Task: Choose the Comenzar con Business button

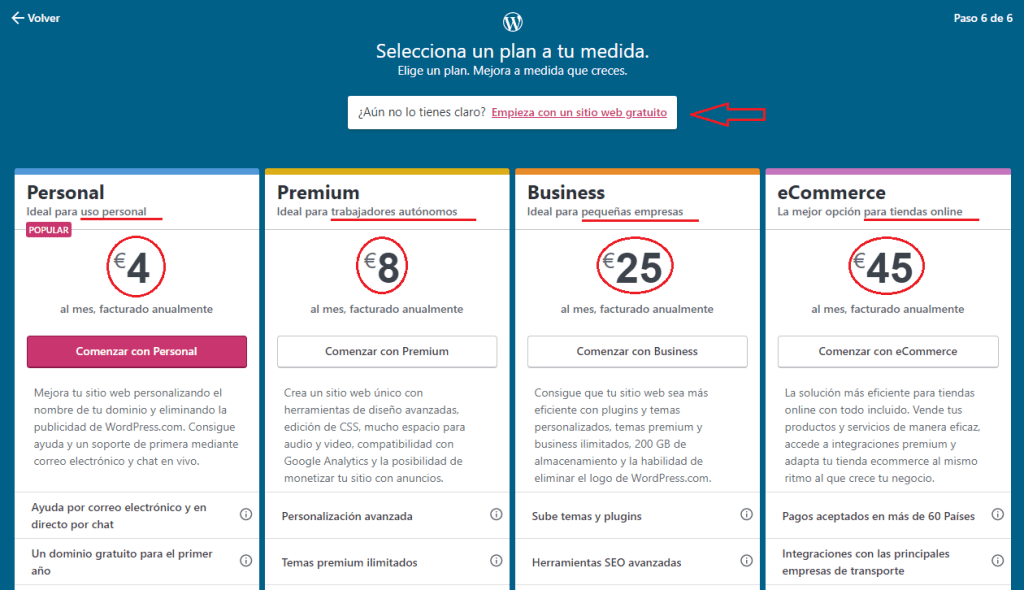Action: [x=637, y=351]
